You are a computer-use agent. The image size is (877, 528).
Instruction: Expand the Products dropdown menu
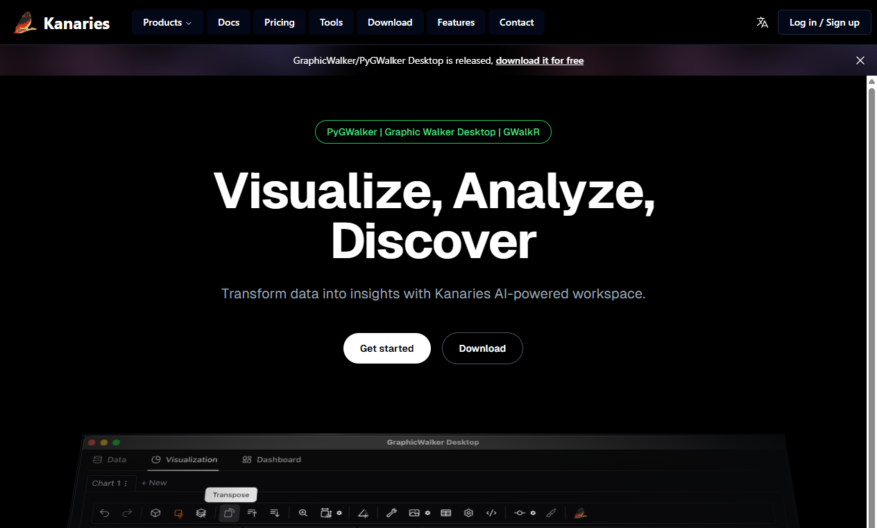[x=167, y=22]
